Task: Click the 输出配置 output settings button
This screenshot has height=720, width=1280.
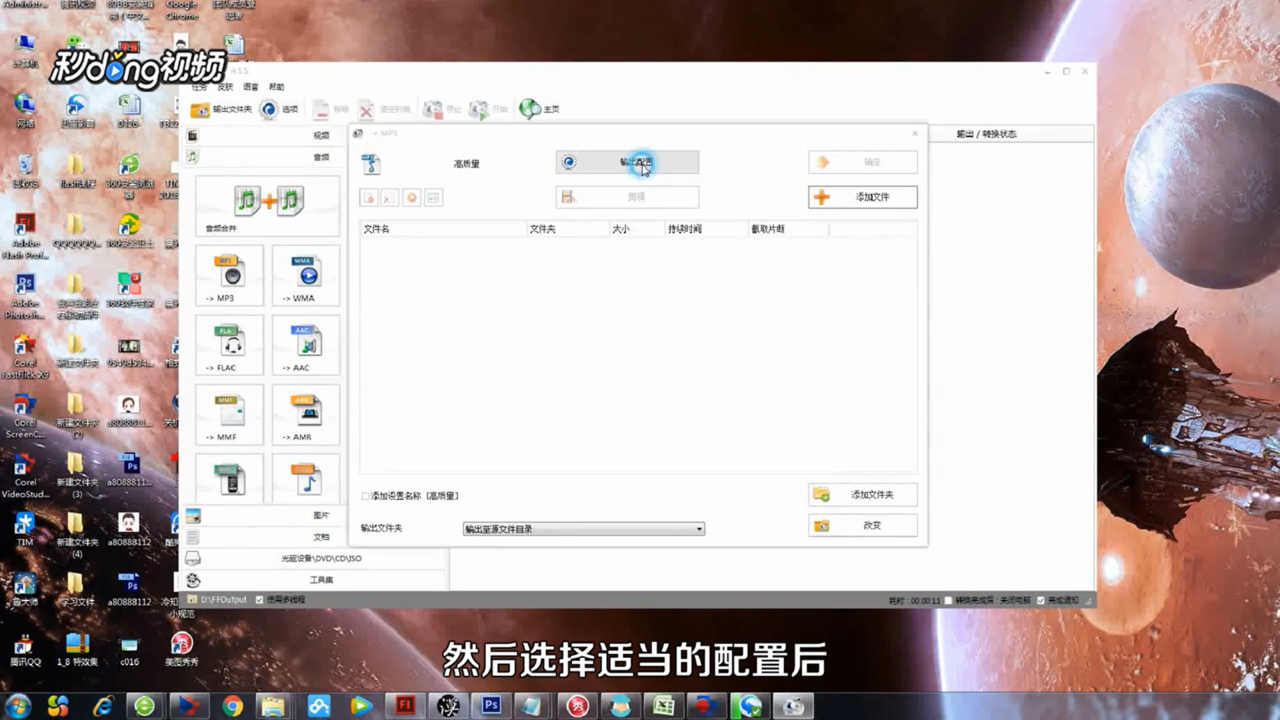Action: pyautogui.click(x=627, y=162)
